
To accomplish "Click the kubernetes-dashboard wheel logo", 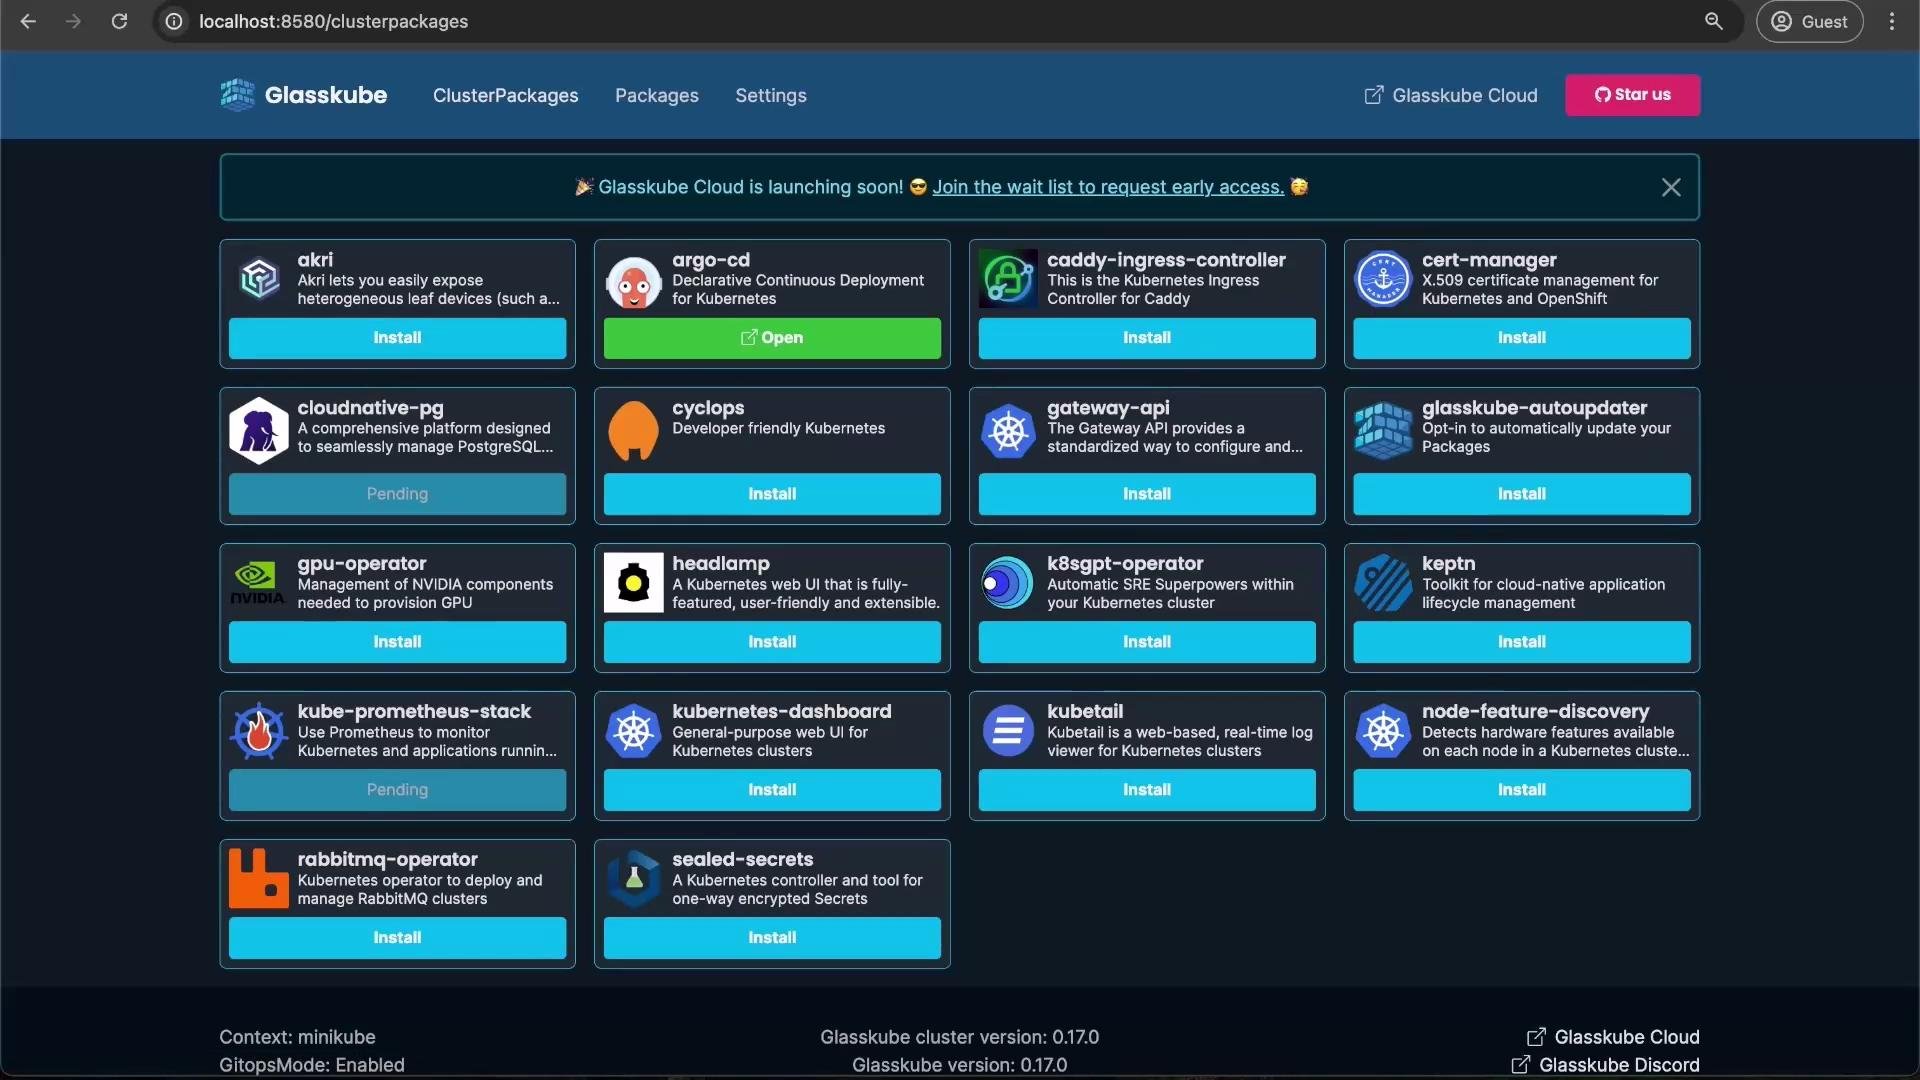I will 633,731.
